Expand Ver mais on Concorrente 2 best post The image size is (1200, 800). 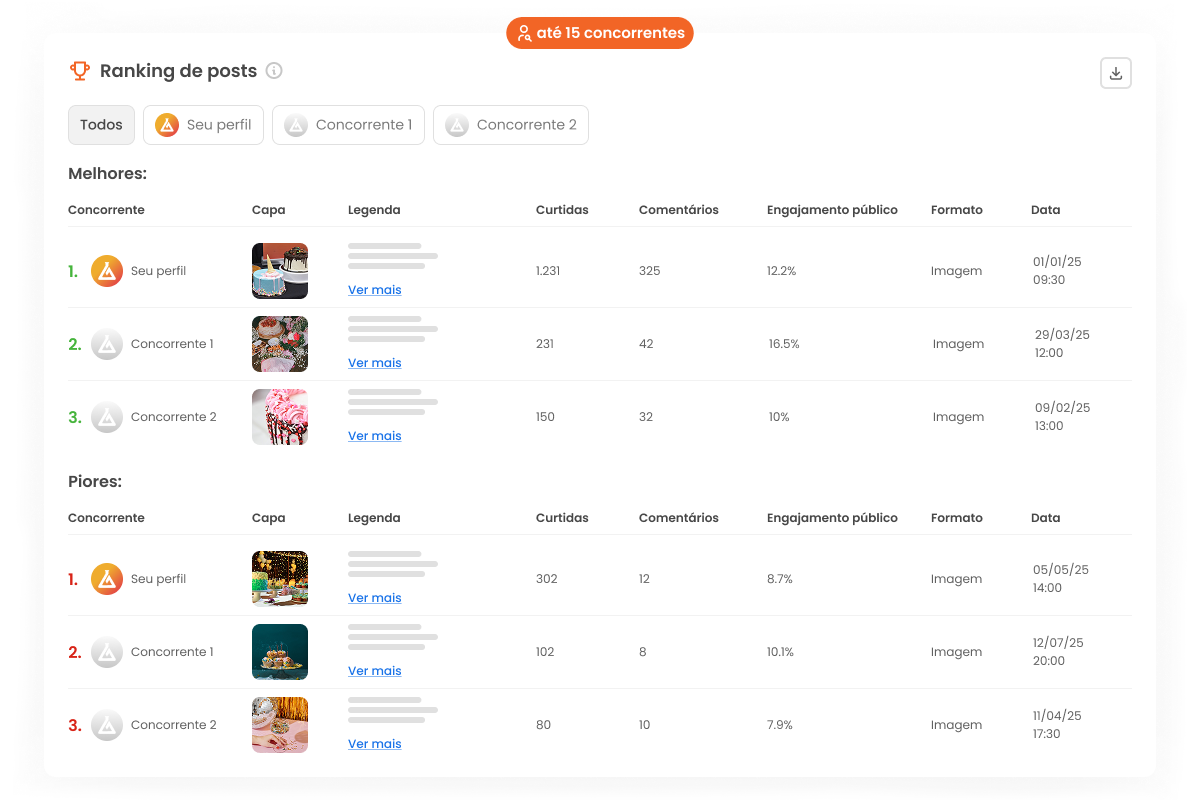374,436
